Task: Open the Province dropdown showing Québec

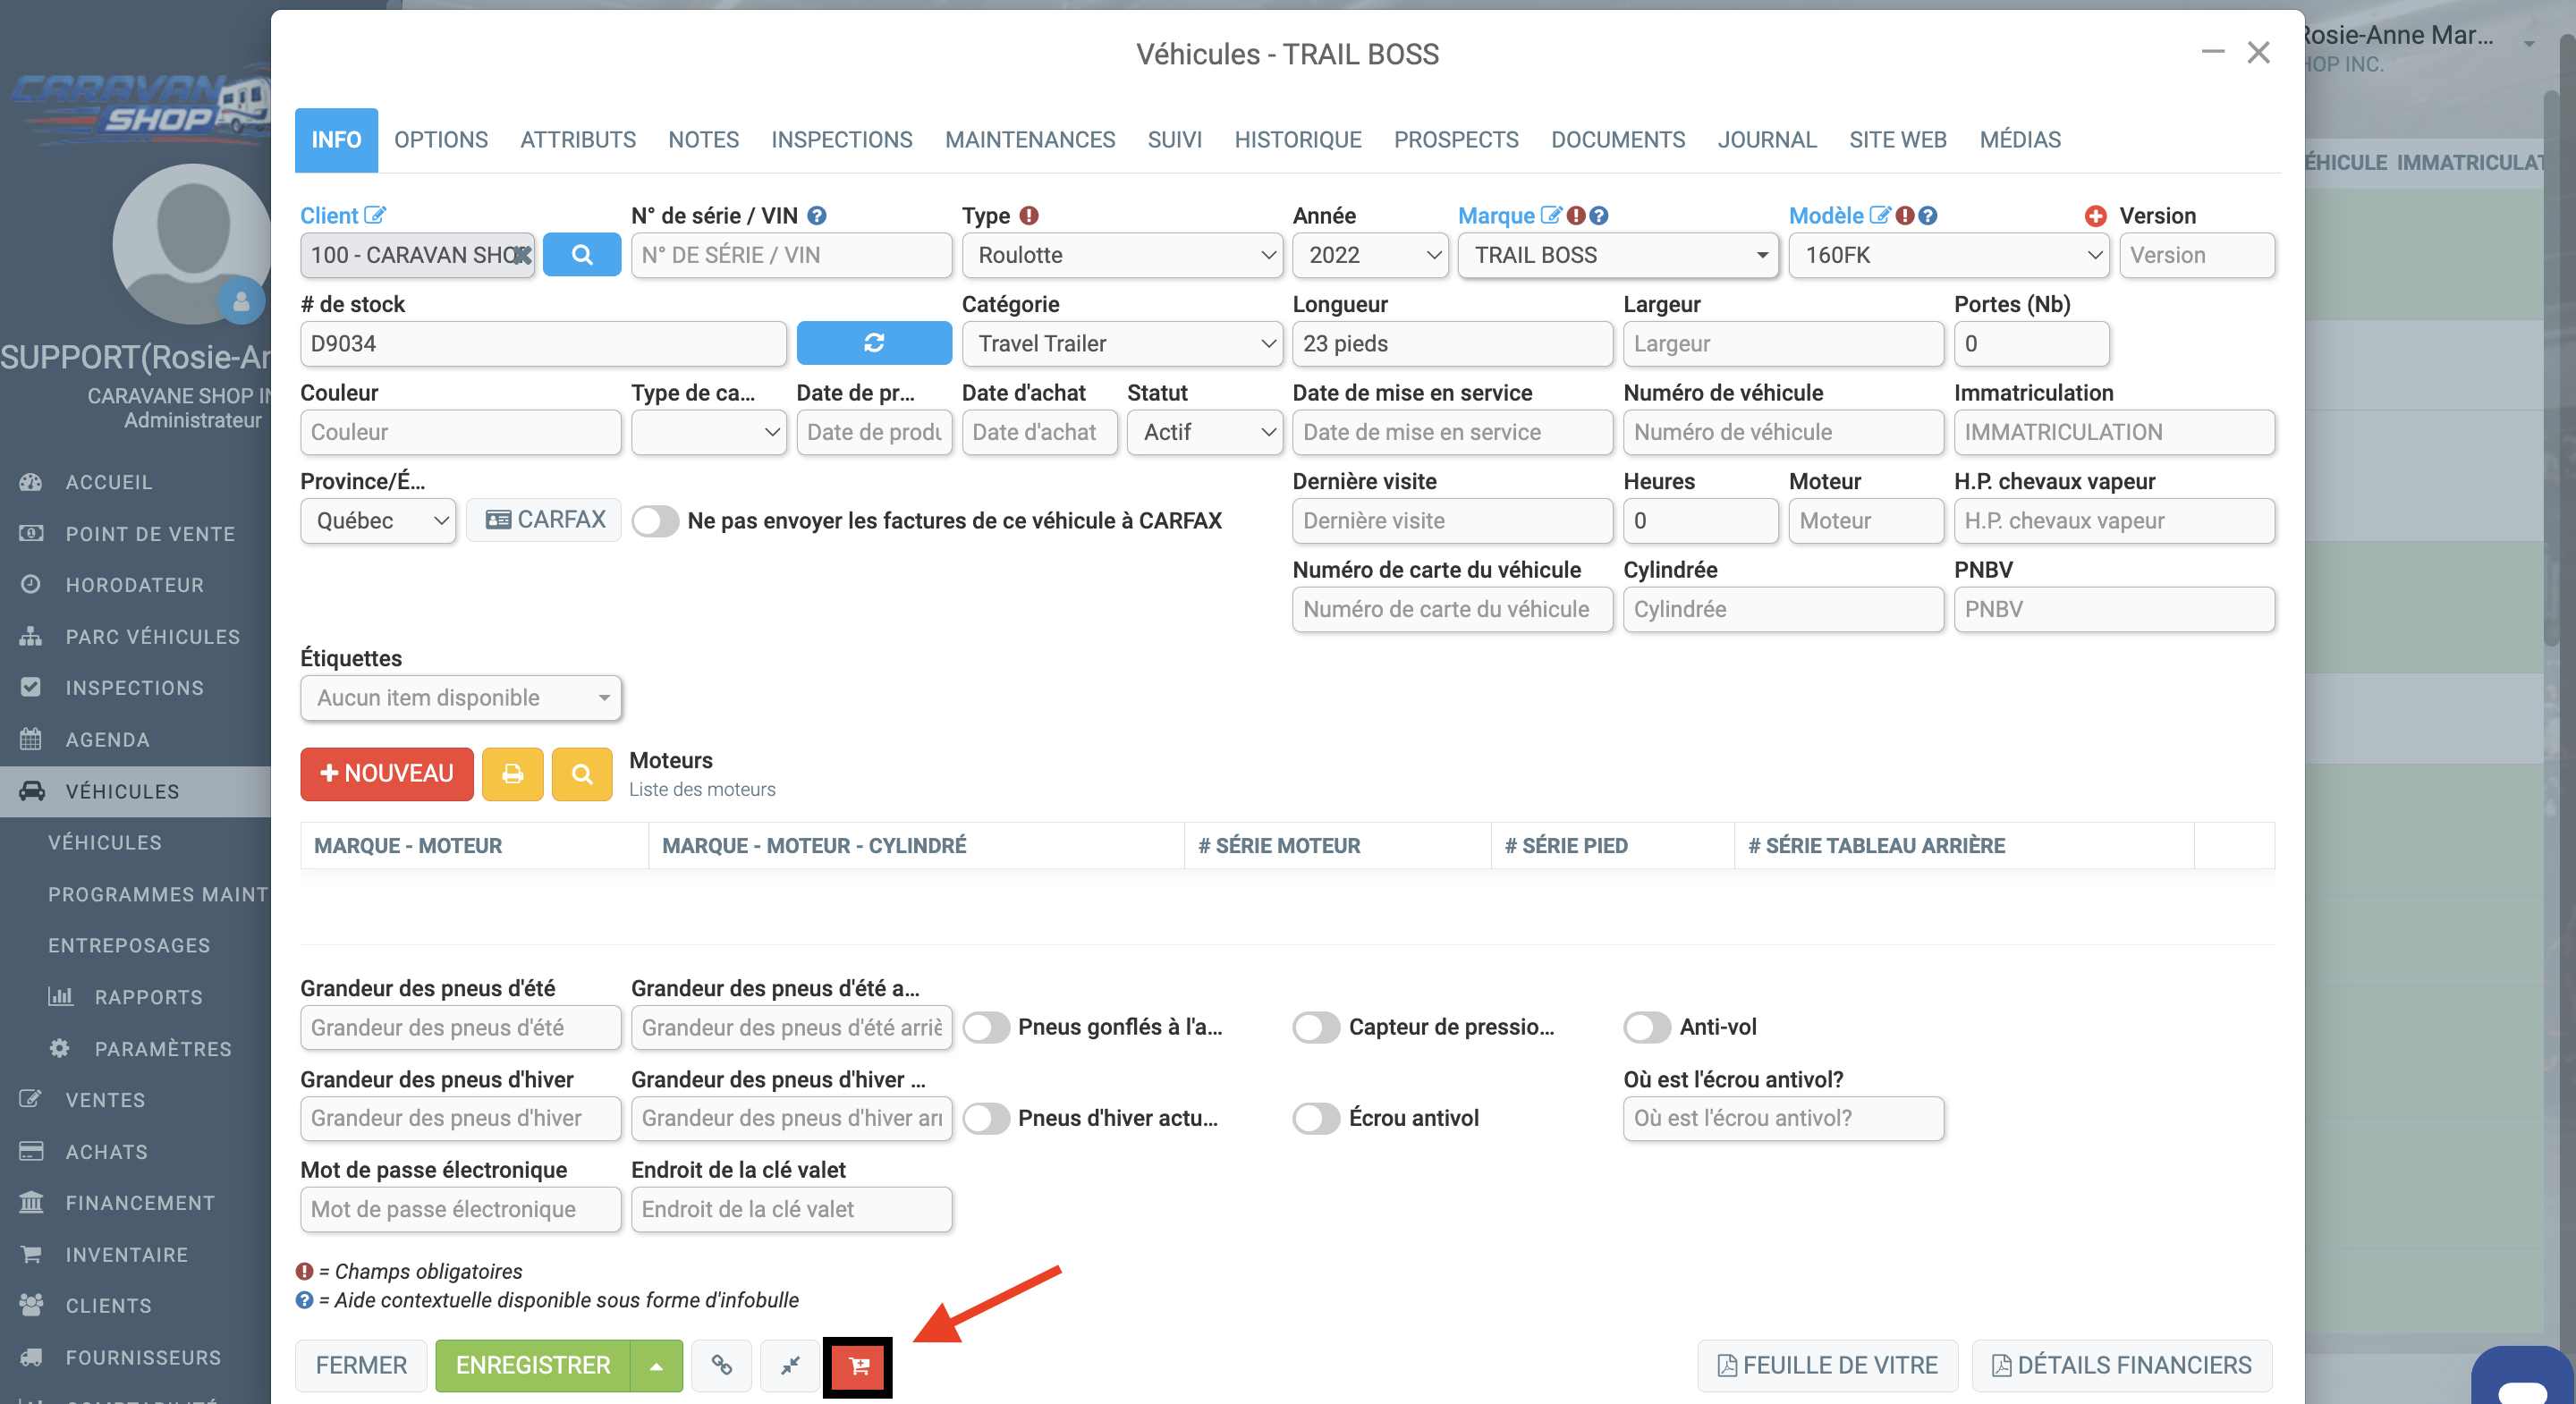Action: [x=378, y=521]
